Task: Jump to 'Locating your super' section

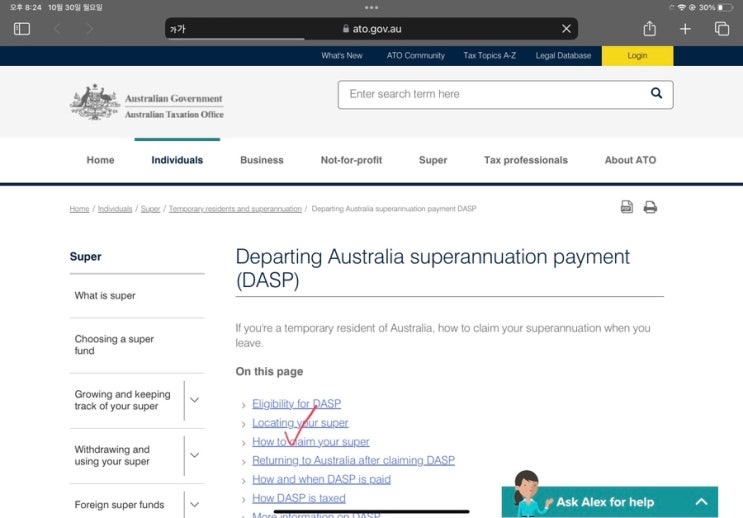Action: pos(300,423)
